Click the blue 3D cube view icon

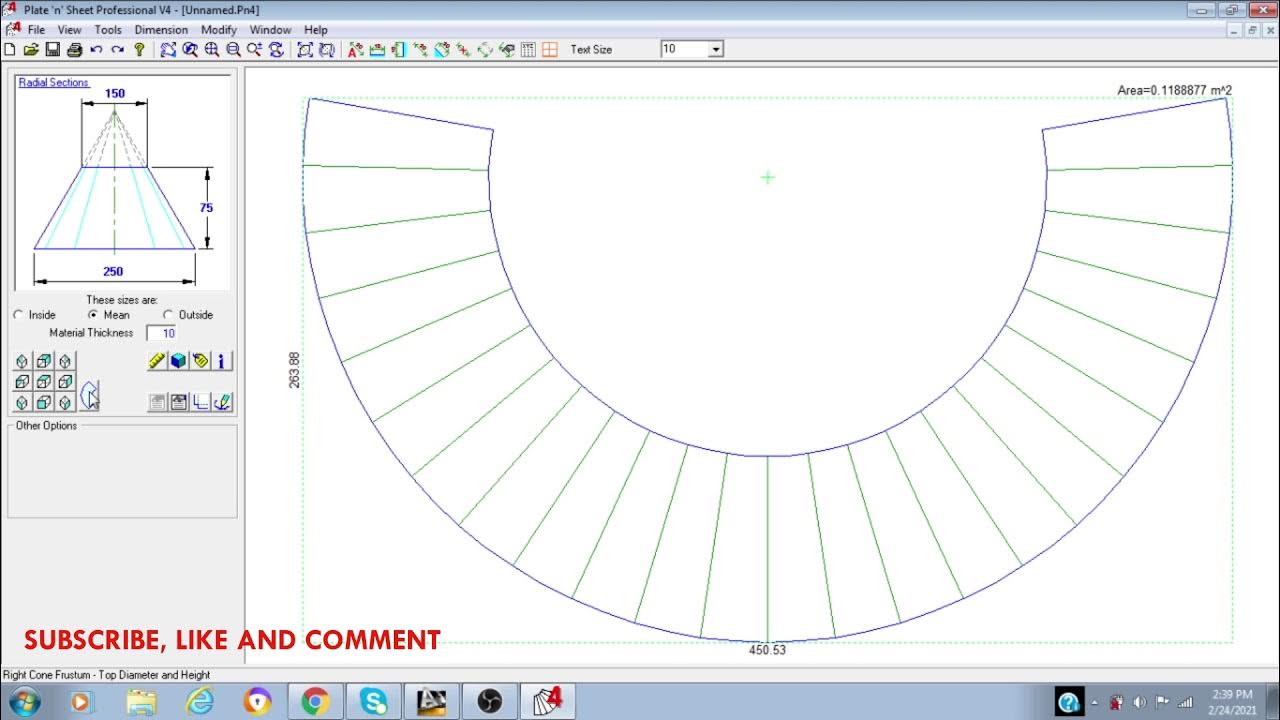178,361
